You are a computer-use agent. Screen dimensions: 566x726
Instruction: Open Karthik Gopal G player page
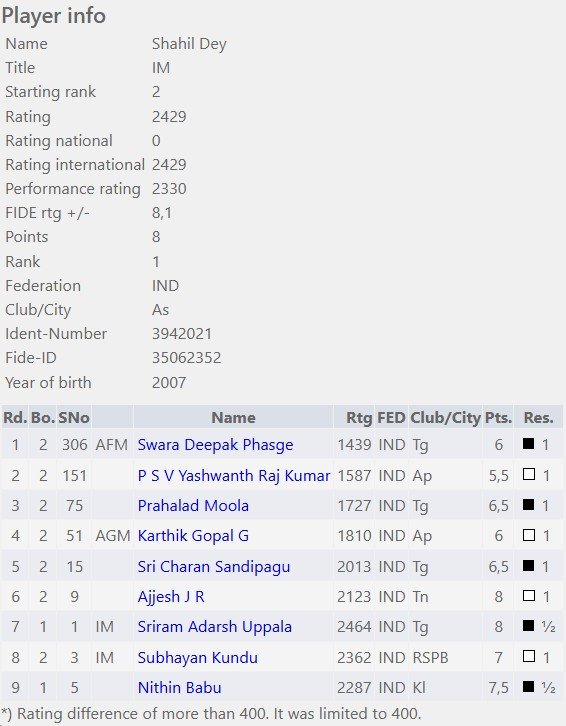[193, 536]
